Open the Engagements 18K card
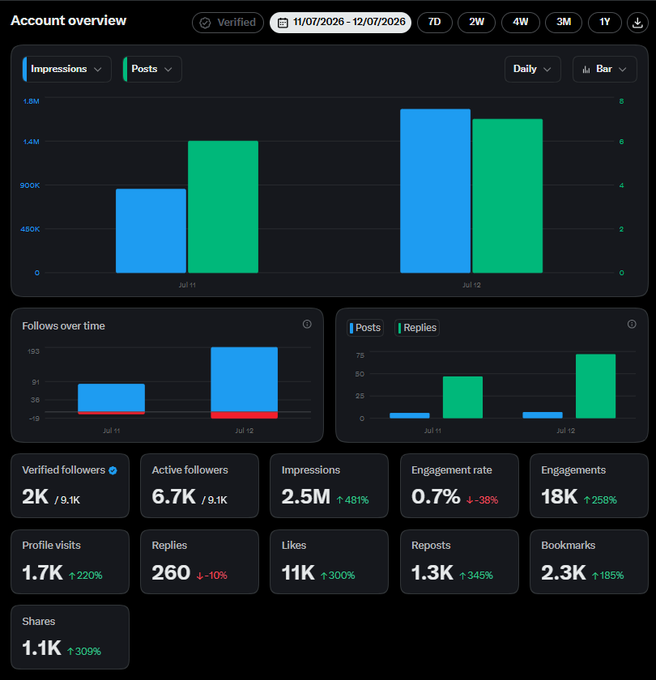 (589, 486)
